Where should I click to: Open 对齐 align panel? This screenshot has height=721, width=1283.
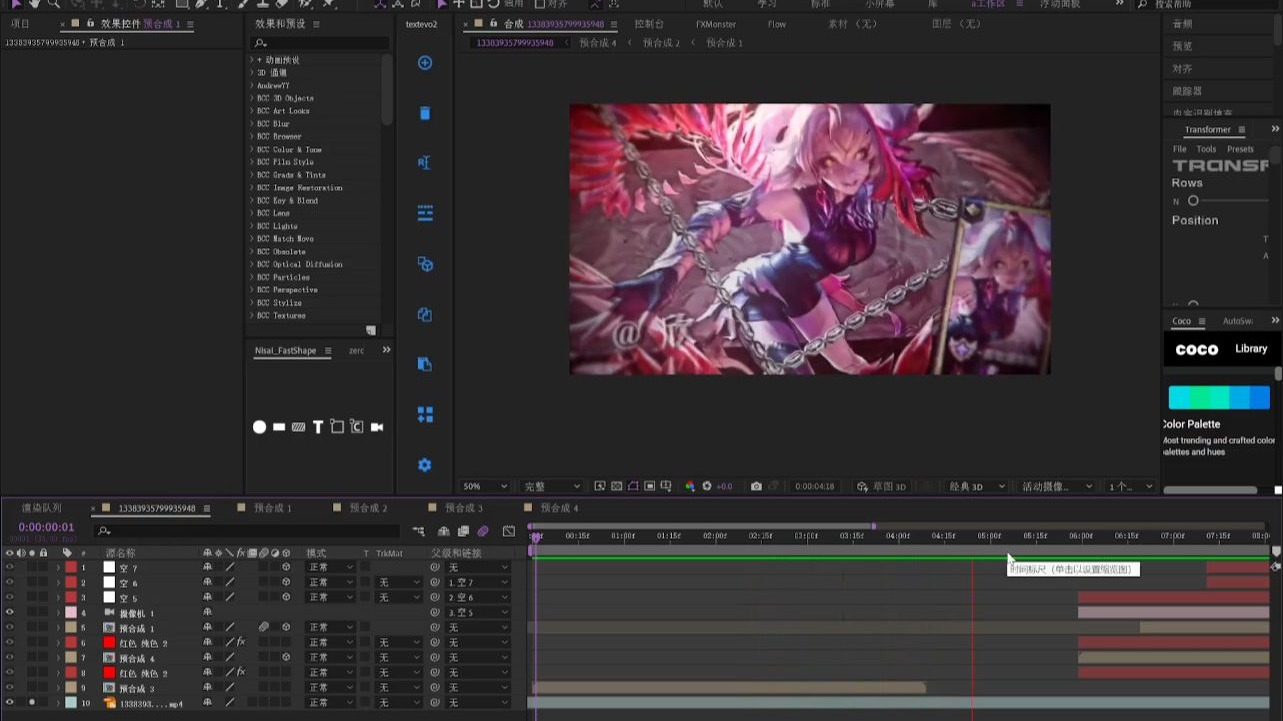click(x=1183, y=69)
